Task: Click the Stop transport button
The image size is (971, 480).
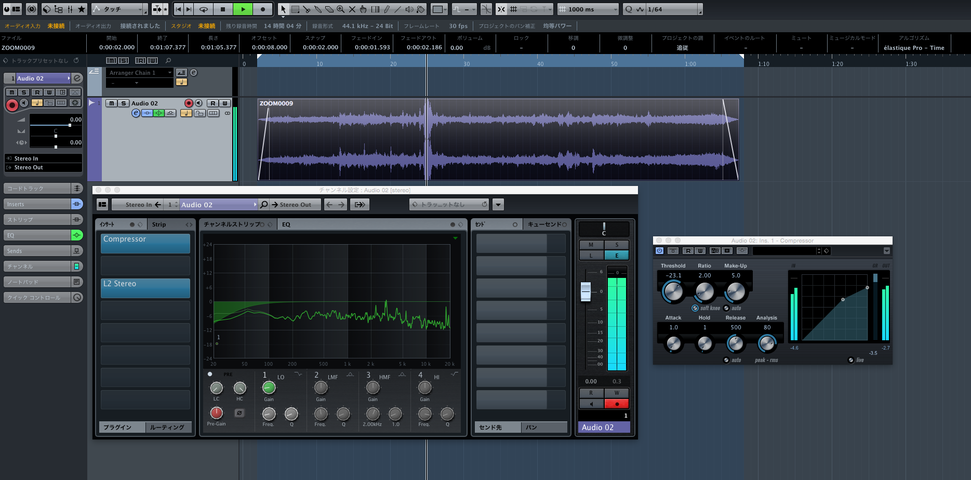Action: pyautogui.click(x=223, y=9)
